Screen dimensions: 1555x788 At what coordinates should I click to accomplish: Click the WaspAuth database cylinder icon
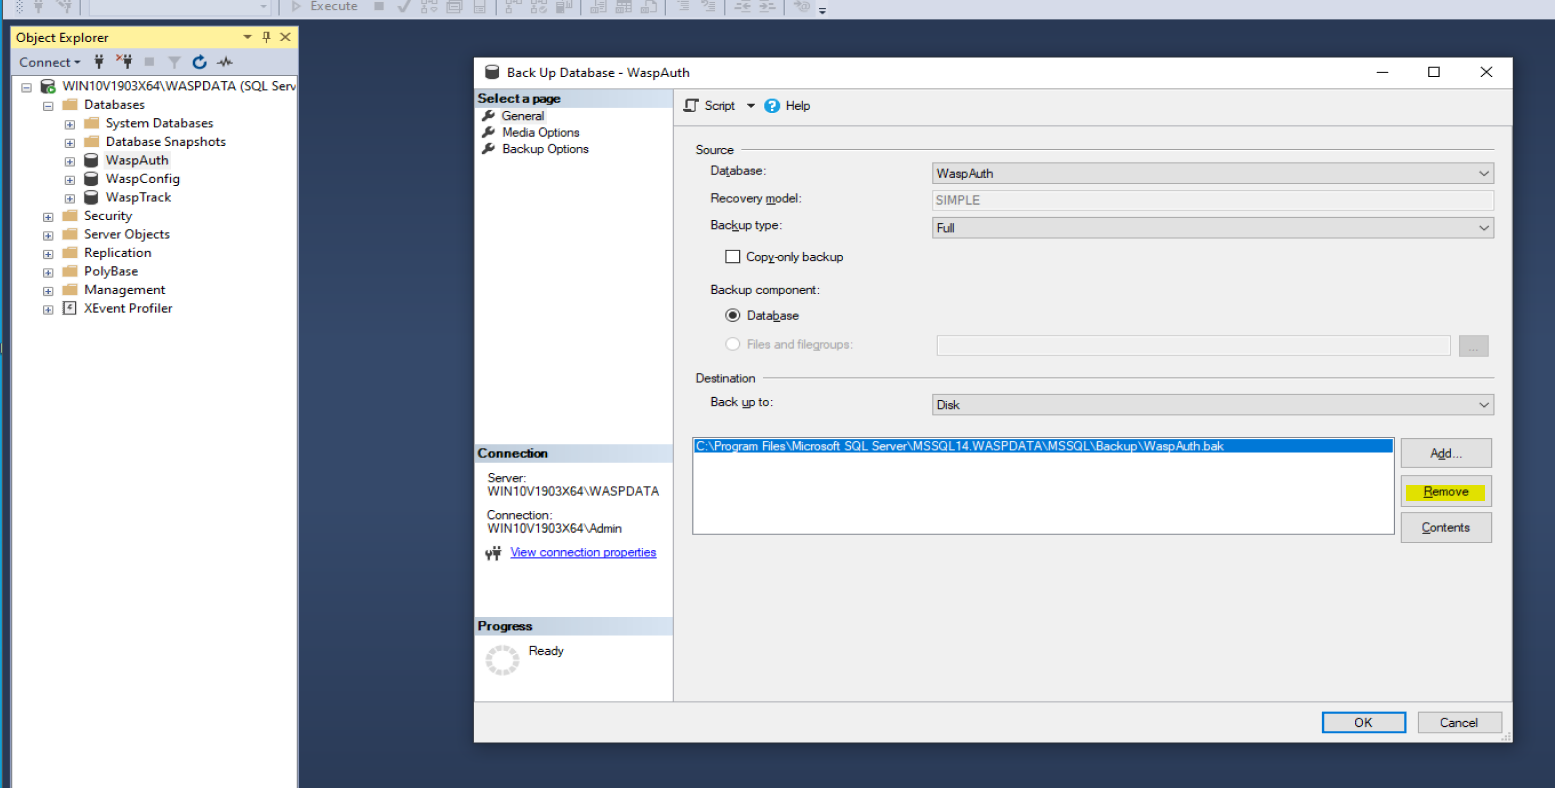point(91,160)
